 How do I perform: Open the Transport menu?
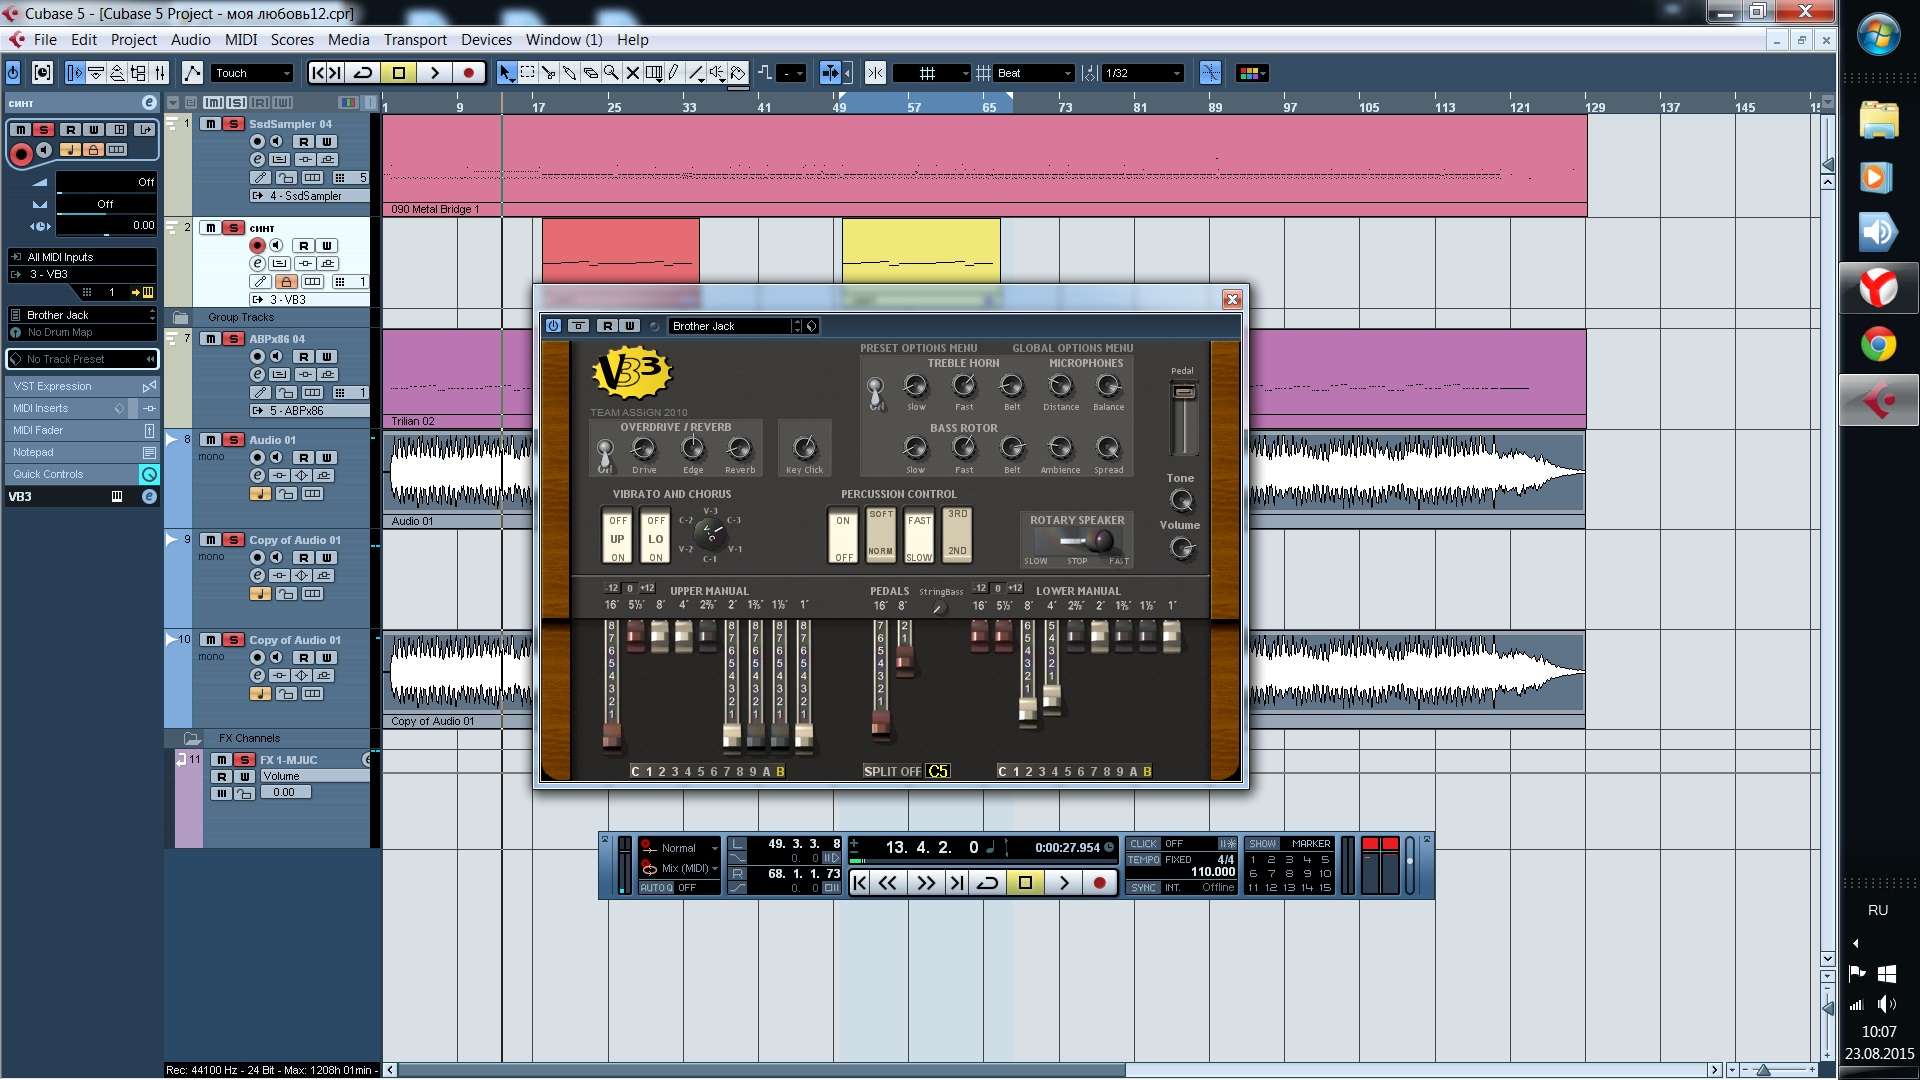(x=415, y=40)
